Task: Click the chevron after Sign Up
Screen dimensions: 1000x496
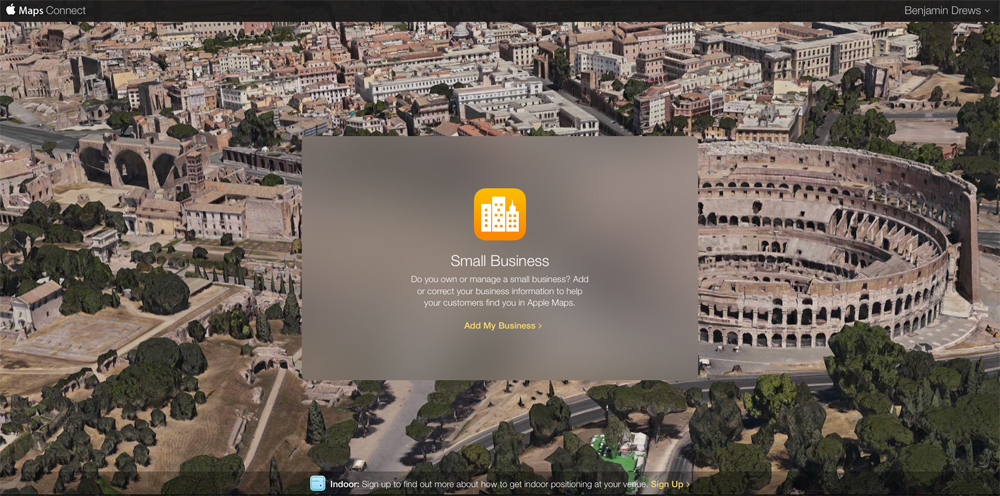Action: [x=688, y=484]
